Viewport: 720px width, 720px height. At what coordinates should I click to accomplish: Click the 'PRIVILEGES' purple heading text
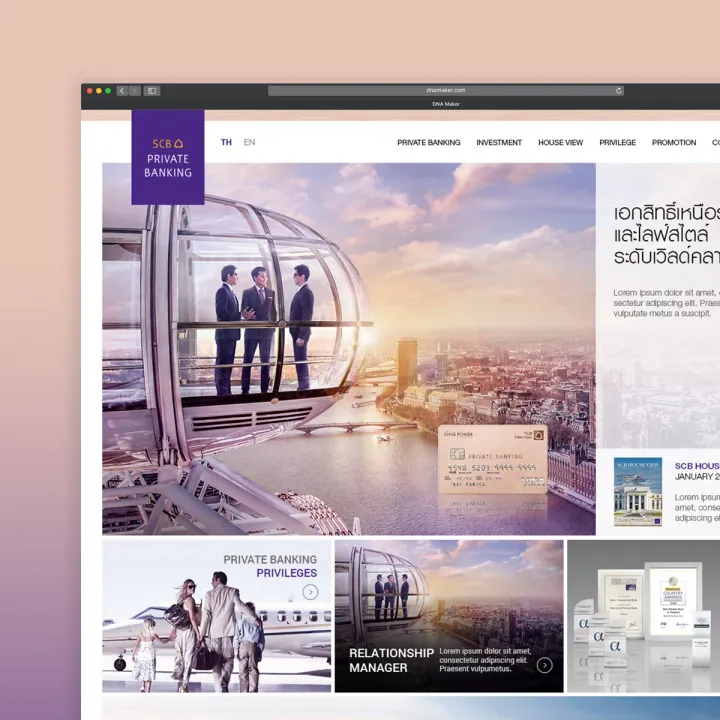click(287, 573)
